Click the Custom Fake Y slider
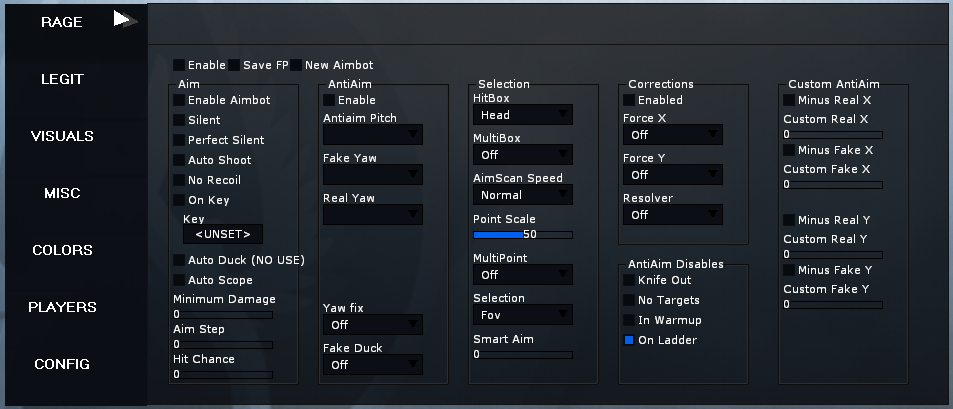This screenshot has width=953, height=409. coord(833,304)
